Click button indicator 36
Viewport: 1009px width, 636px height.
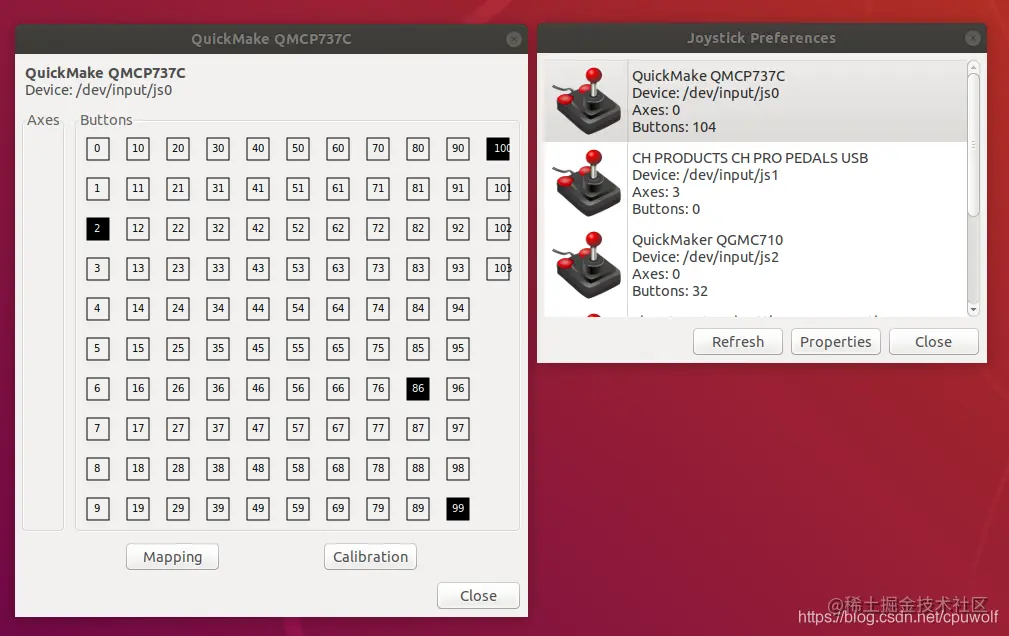[x=218, y=389]
